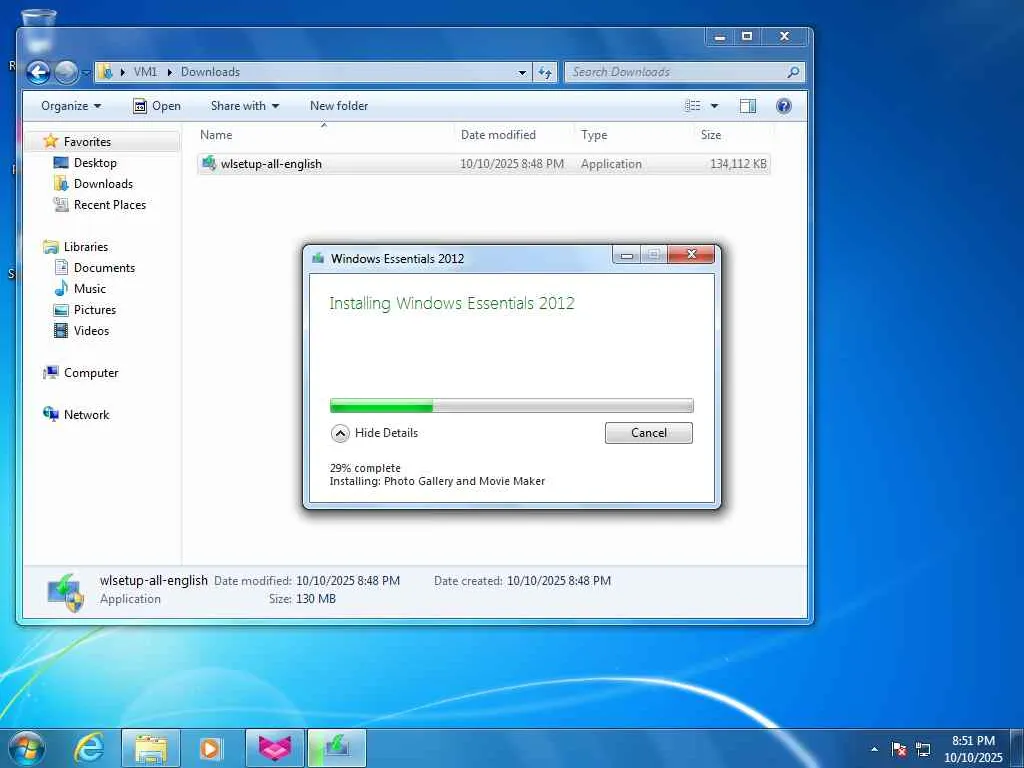Open the Explorer Help icon
Viewport: 1024px width, 768px height.
pos(783,106)
